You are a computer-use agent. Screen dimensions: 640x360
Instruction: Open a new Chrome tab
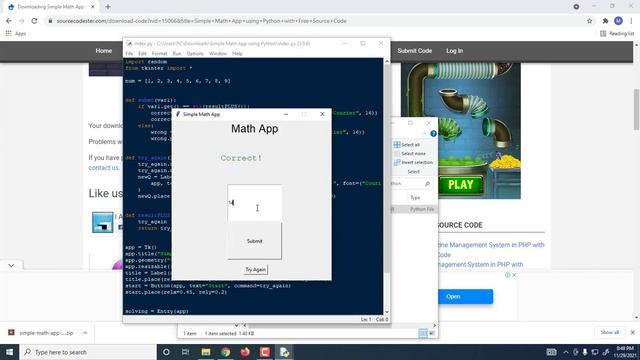tap(108, 7)
